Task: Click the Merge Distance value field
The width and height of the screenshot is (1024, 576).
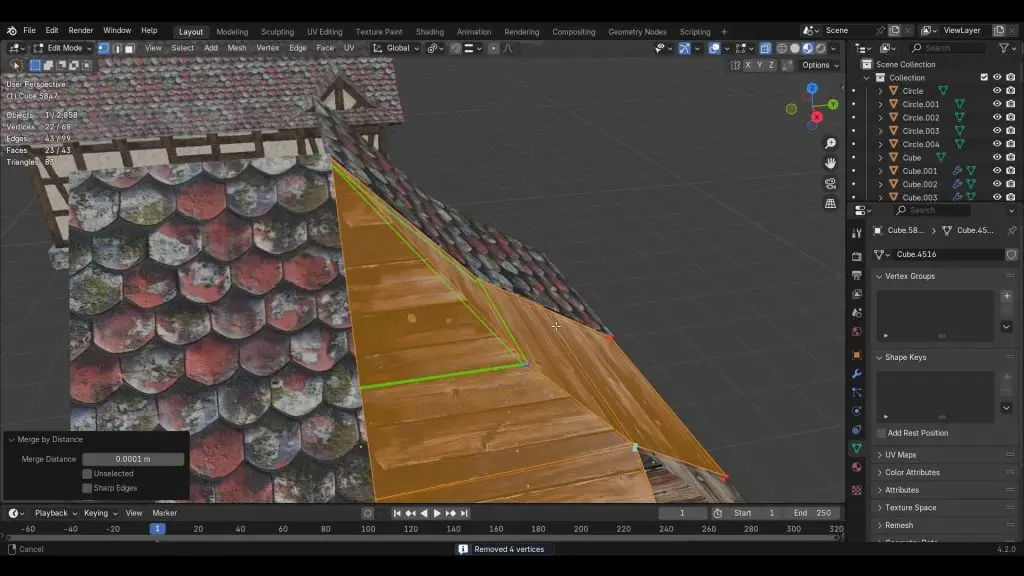Action: (x=133, y=459)
